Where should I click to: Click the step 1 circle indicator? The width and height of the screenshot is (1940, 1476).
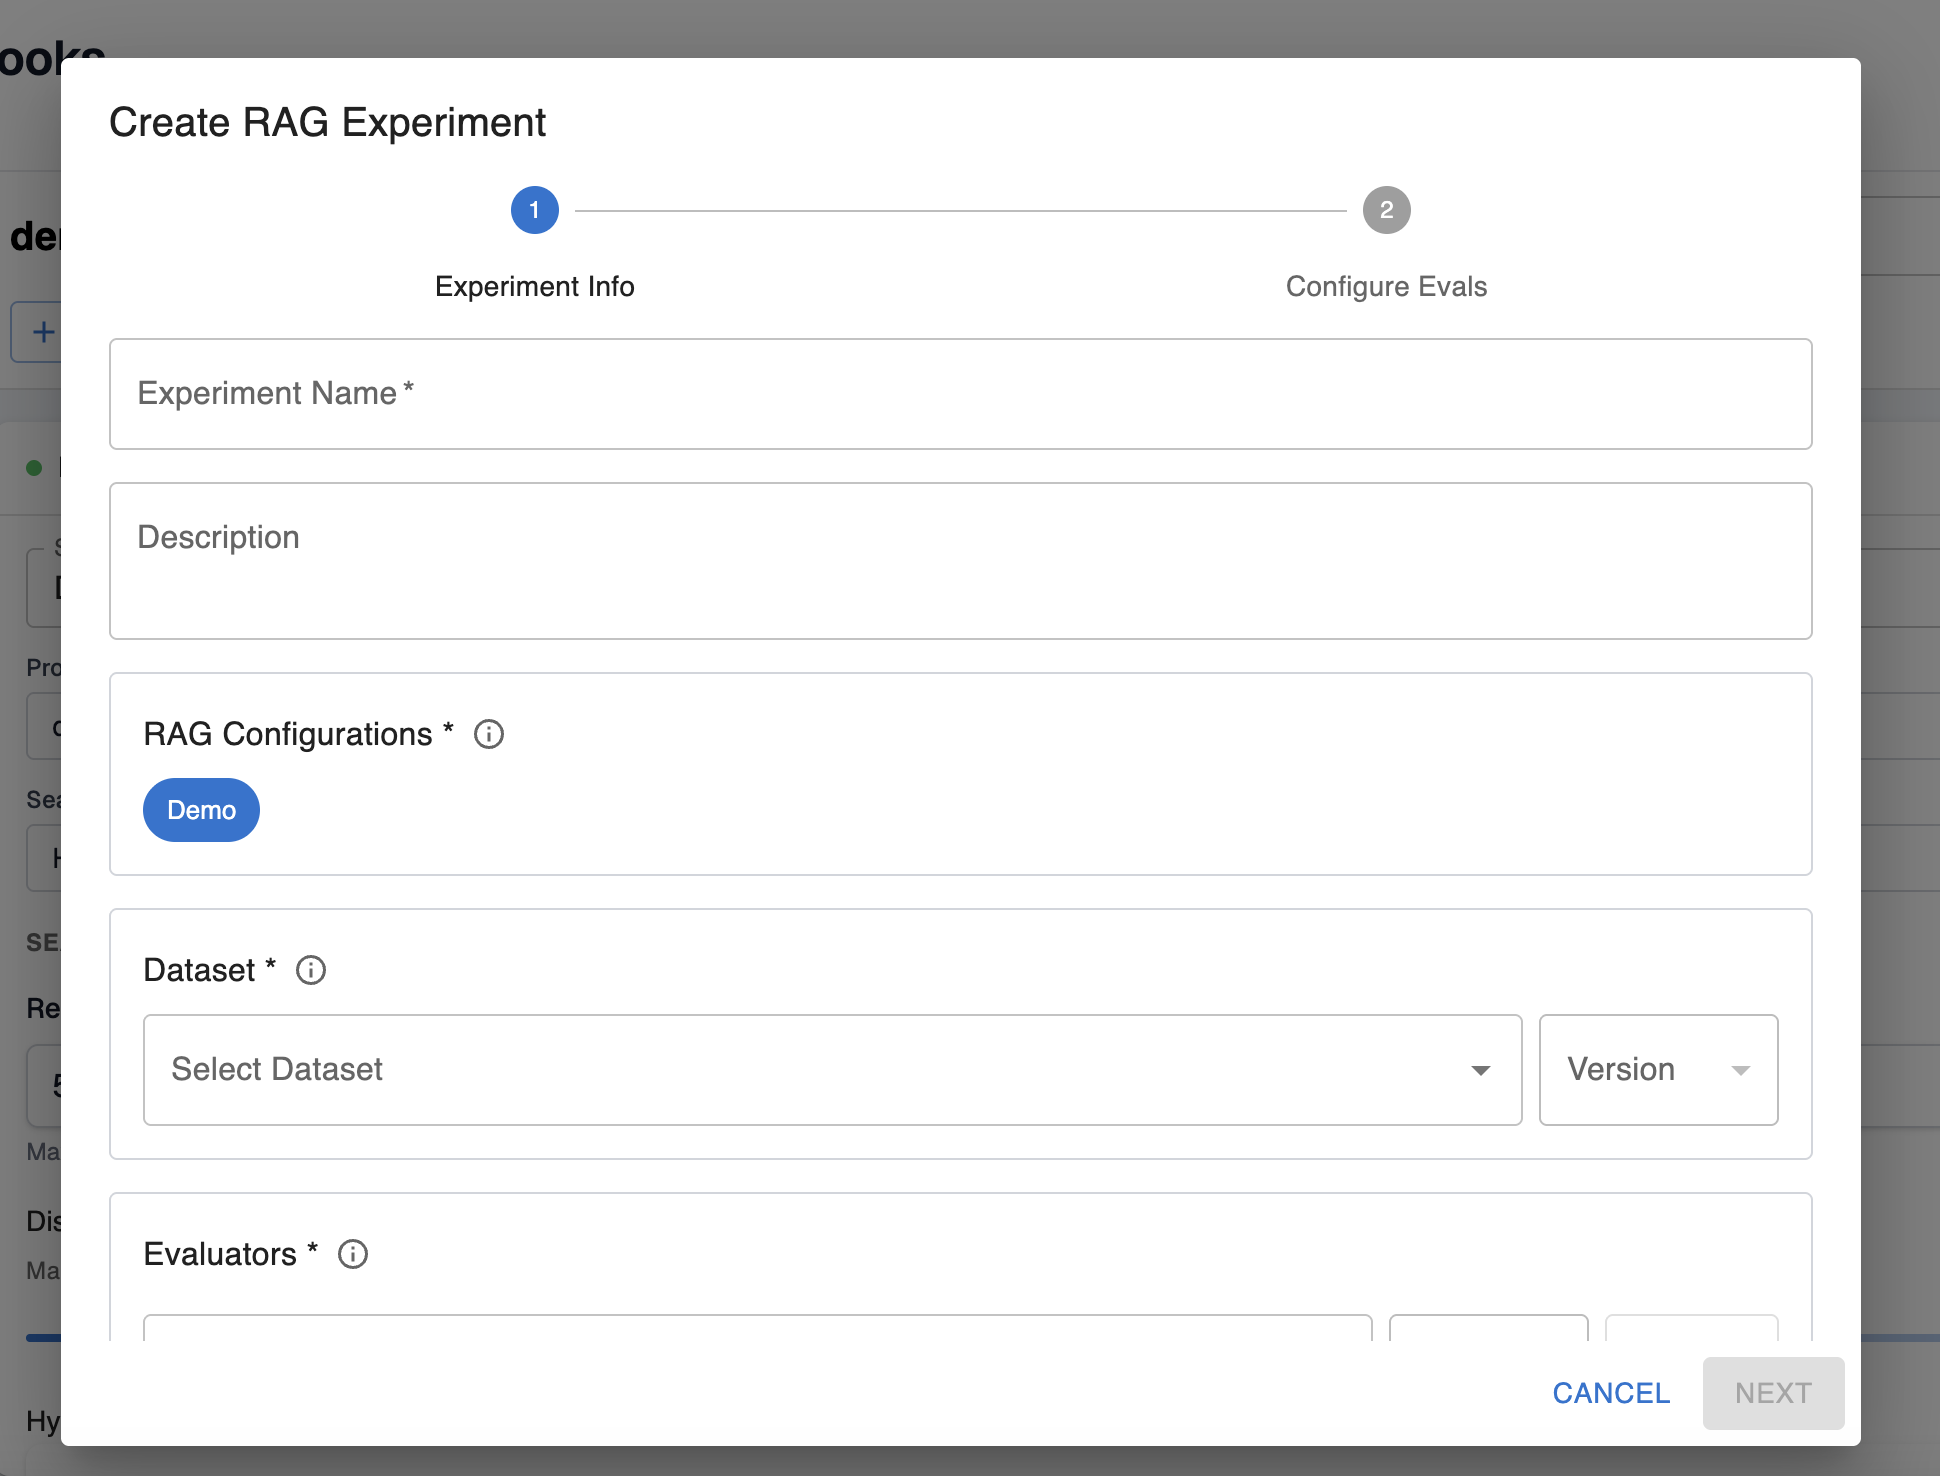tap(535, 210)
